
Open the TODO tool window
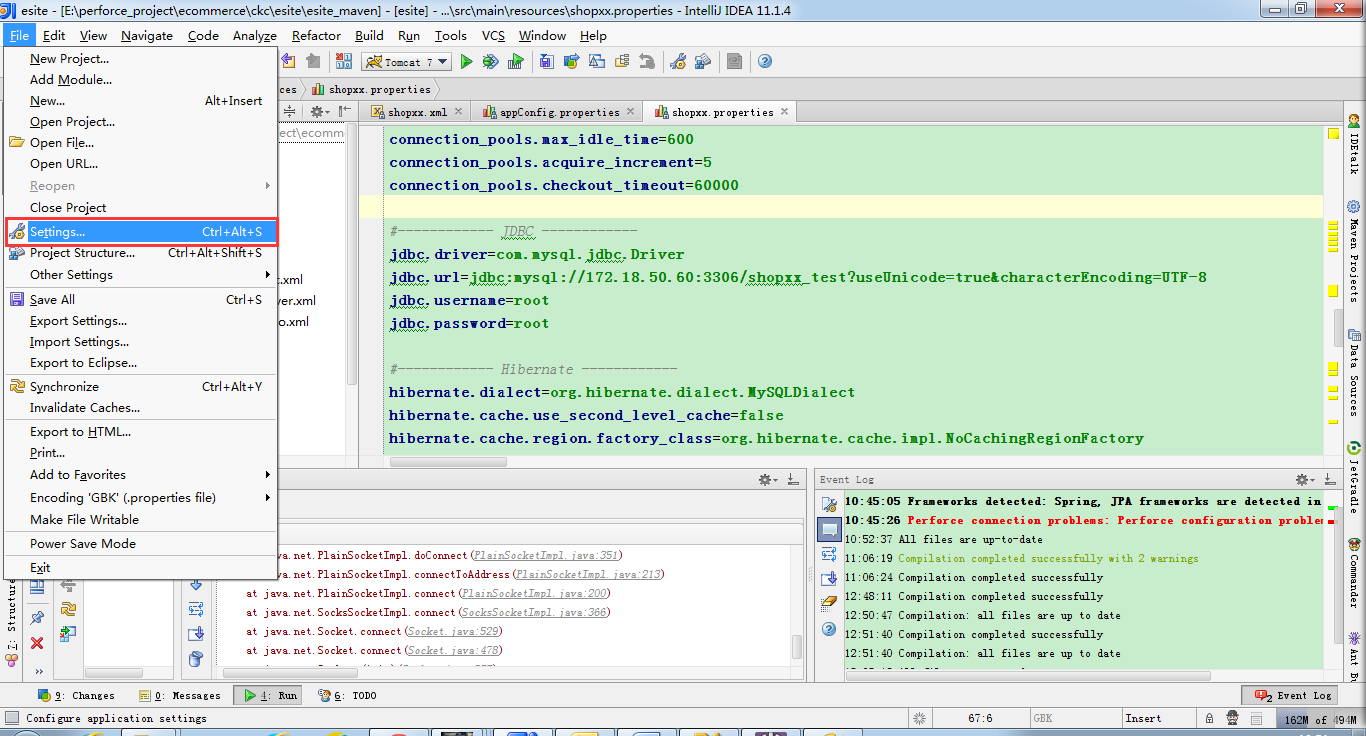[348, 695]
